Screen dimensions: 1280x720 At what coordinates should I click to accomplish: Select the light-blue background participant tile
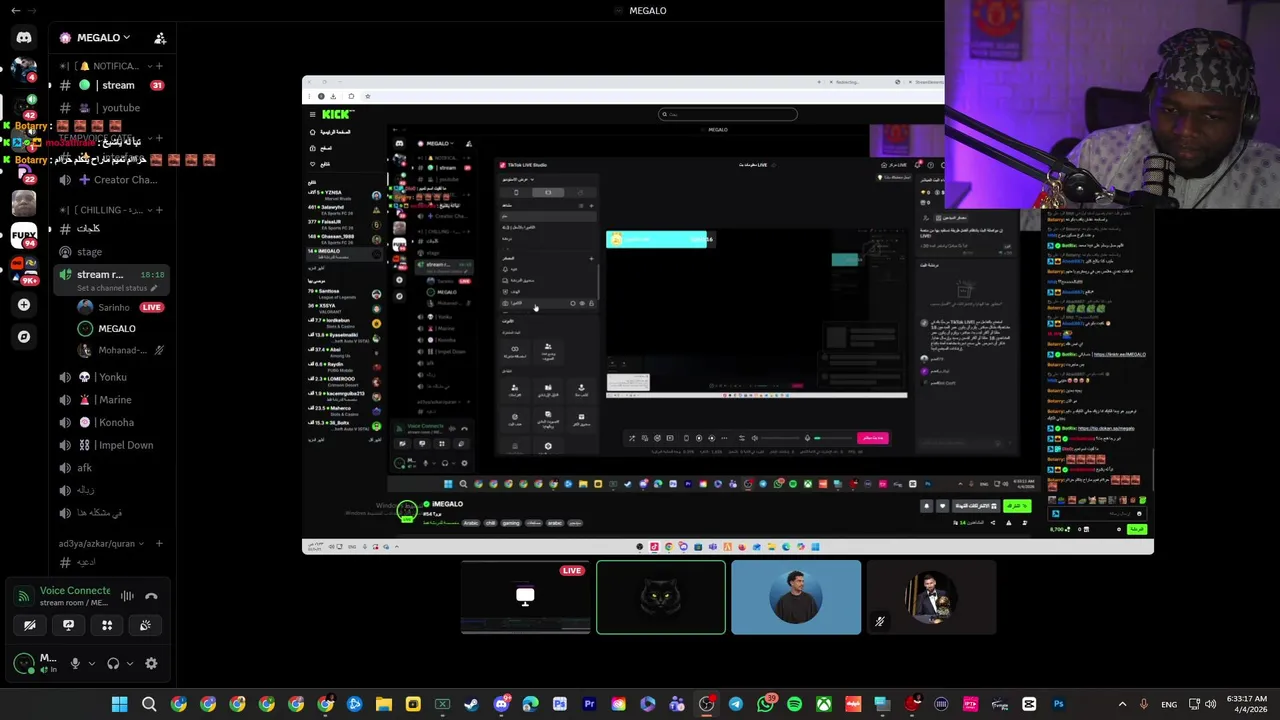pyautogui.click(x=796, y=597)
